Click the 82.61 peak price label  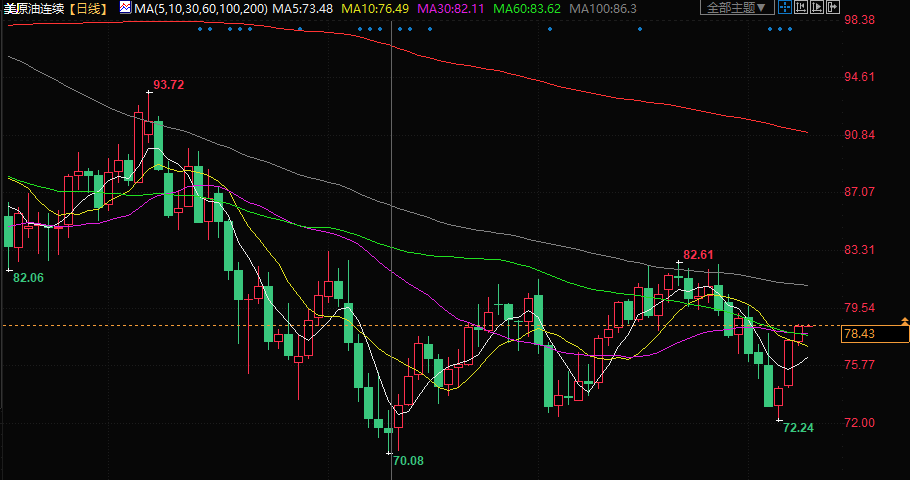tap(698, 255)
